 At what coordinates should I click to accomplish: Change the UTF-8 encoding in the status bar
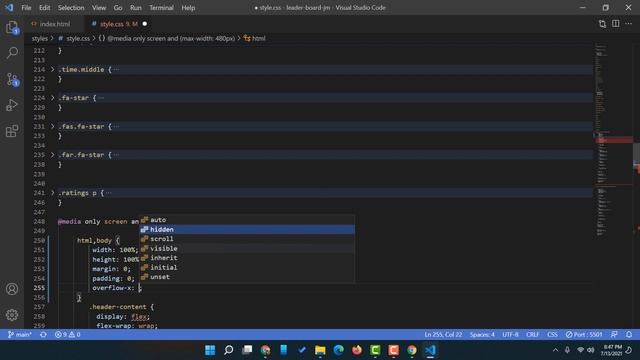pyautogui.click(x=510, y=334)
